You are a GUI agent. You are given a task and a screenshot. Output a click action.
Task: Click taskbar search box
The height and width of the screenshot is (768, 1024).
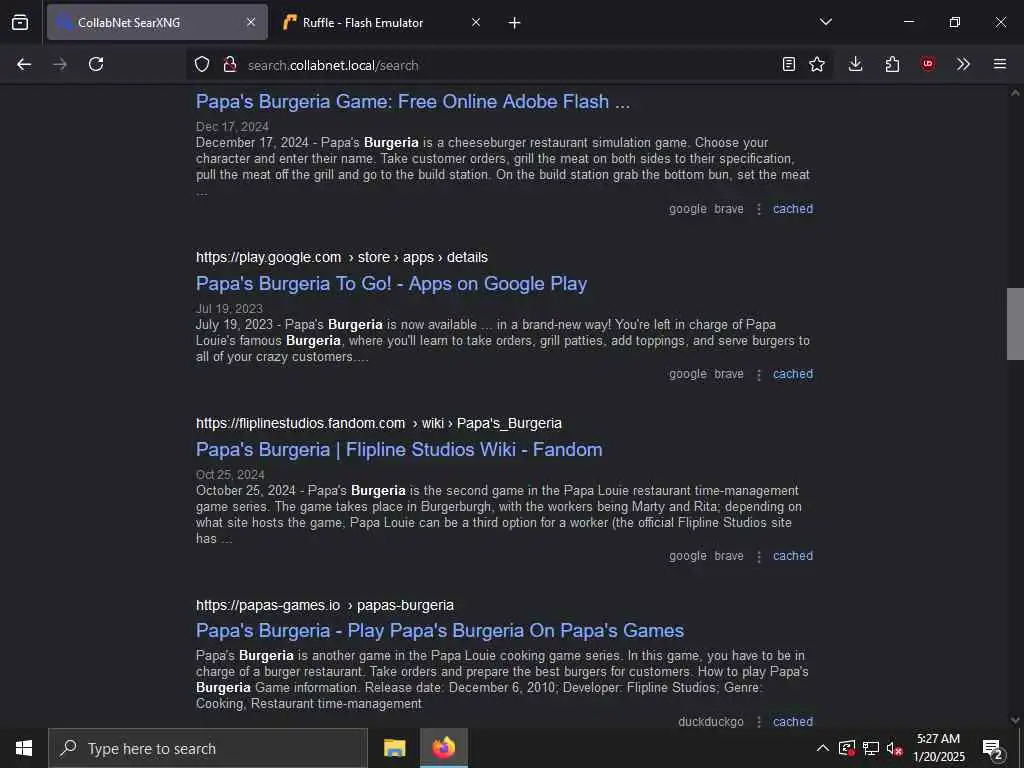208,748
